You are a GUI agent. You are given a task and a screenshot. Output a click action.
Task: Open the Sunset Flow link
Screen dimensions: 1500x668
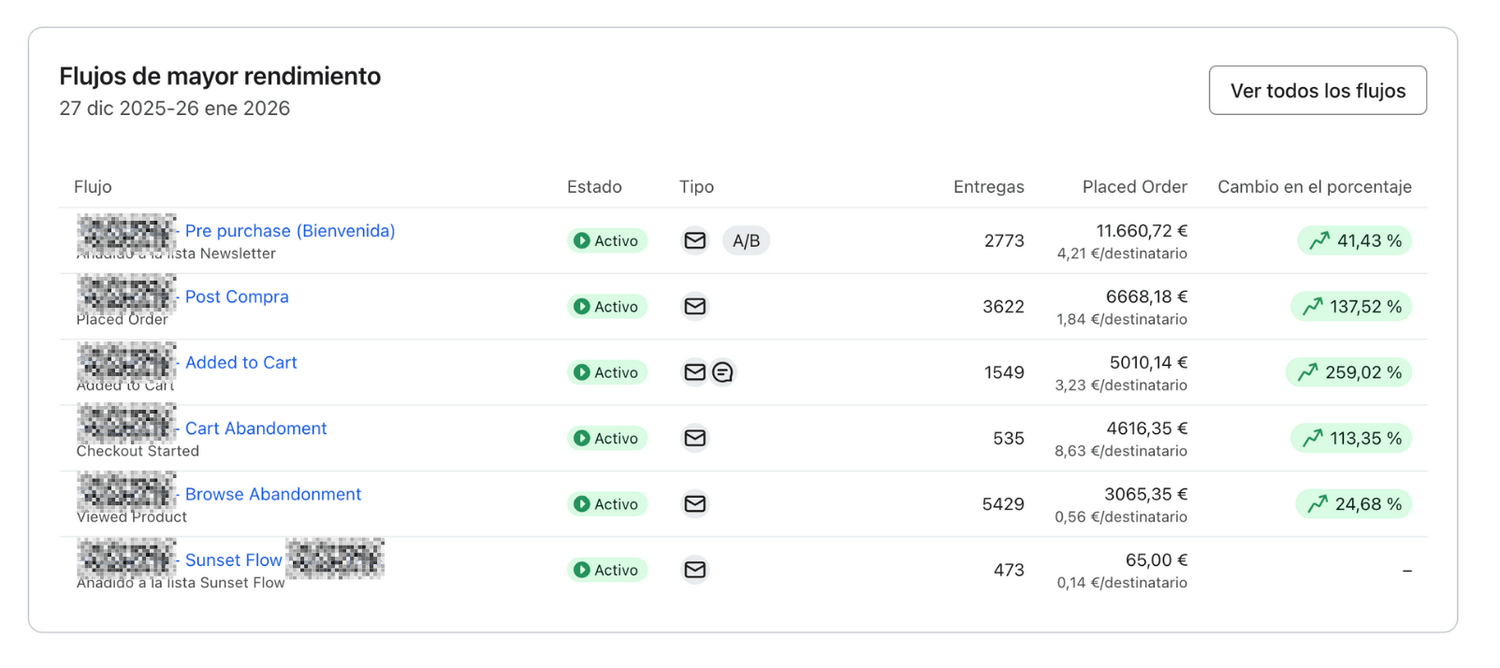233,561
